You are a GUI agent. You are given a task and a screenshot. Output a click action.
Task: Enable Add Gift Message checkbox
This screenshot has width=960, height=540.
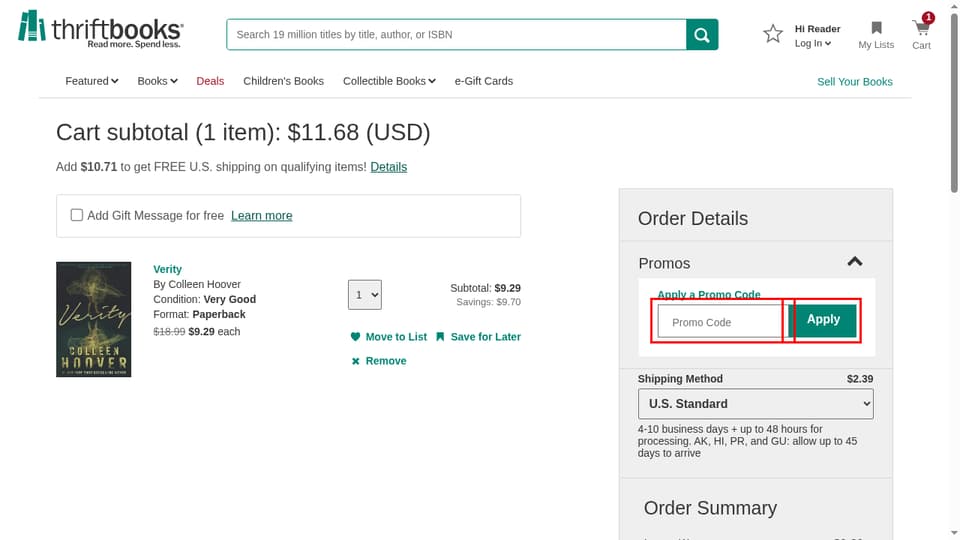(x=77, y=215)
